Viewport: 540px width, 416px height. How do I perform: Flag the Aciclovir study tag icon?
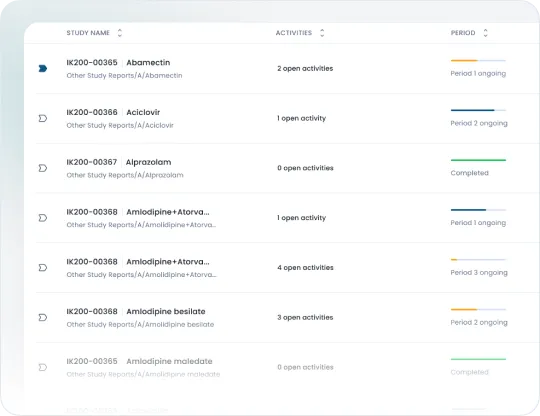43,118
